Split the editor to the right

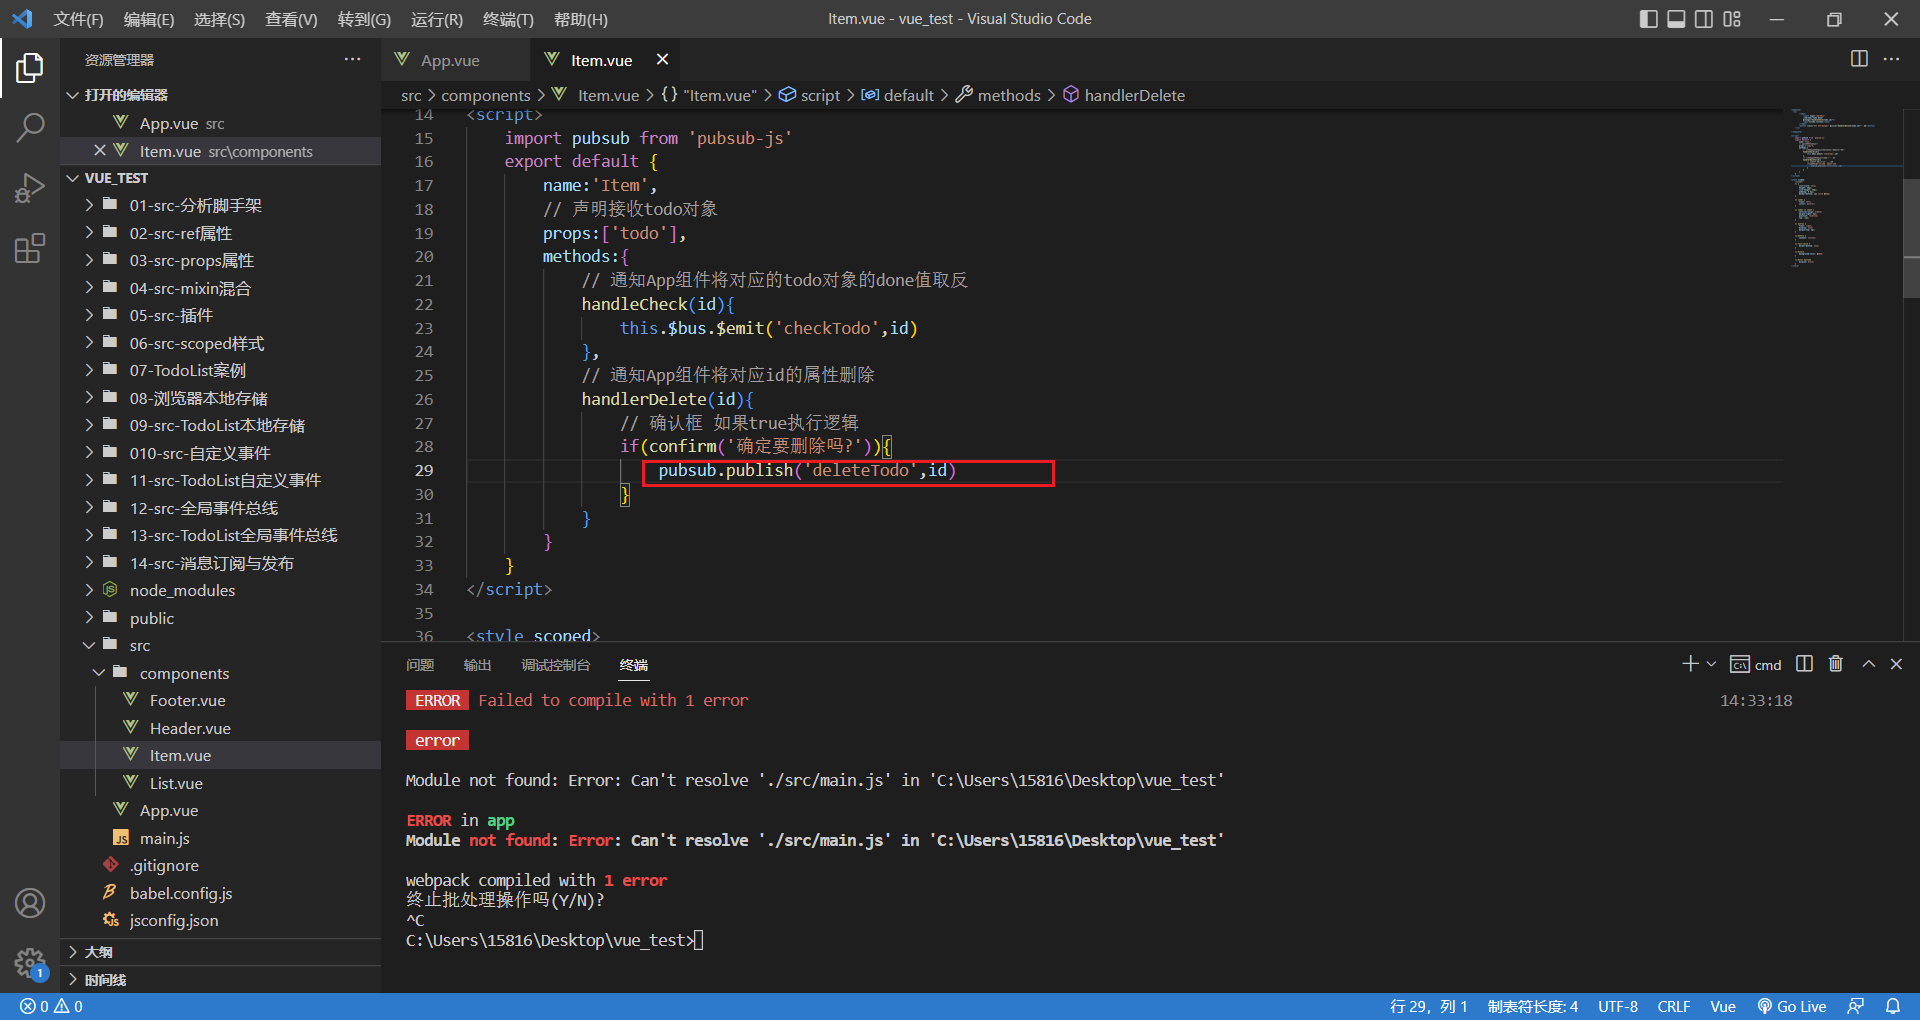(1859, 59)
